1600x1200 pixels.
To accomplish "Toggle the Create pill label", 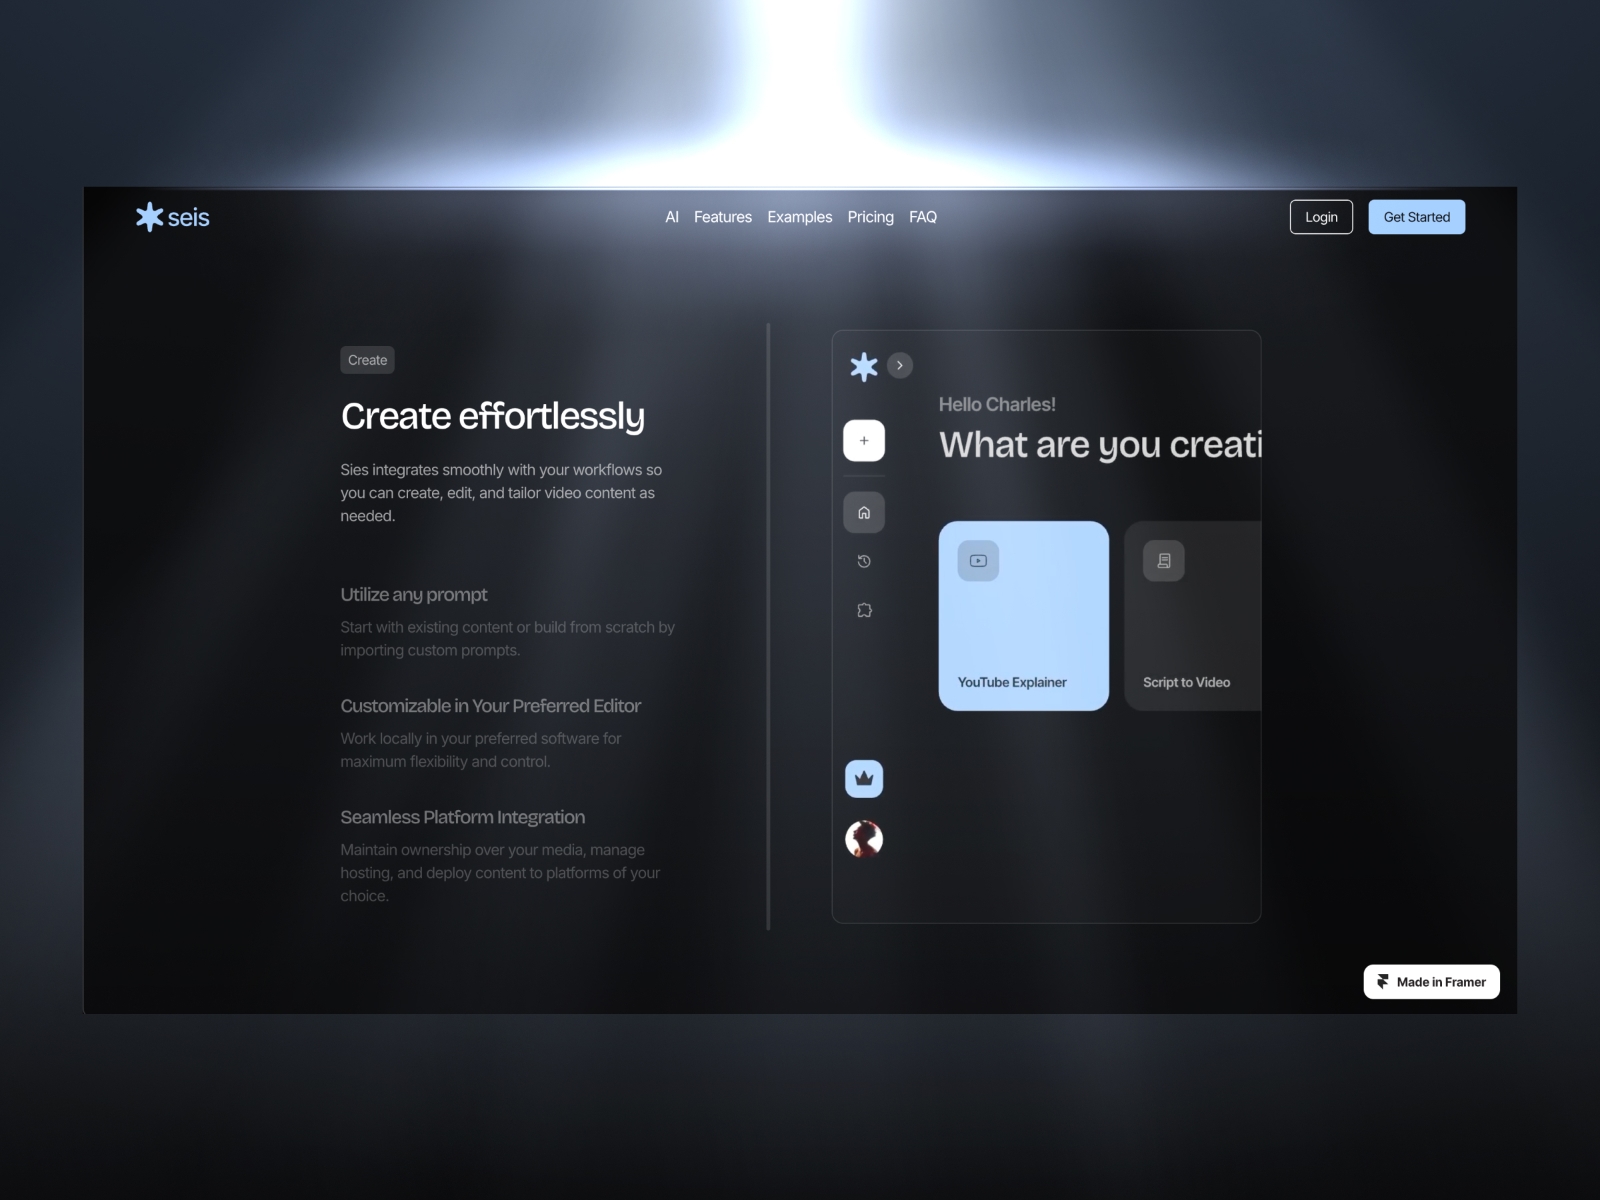I will pos(367,360).
